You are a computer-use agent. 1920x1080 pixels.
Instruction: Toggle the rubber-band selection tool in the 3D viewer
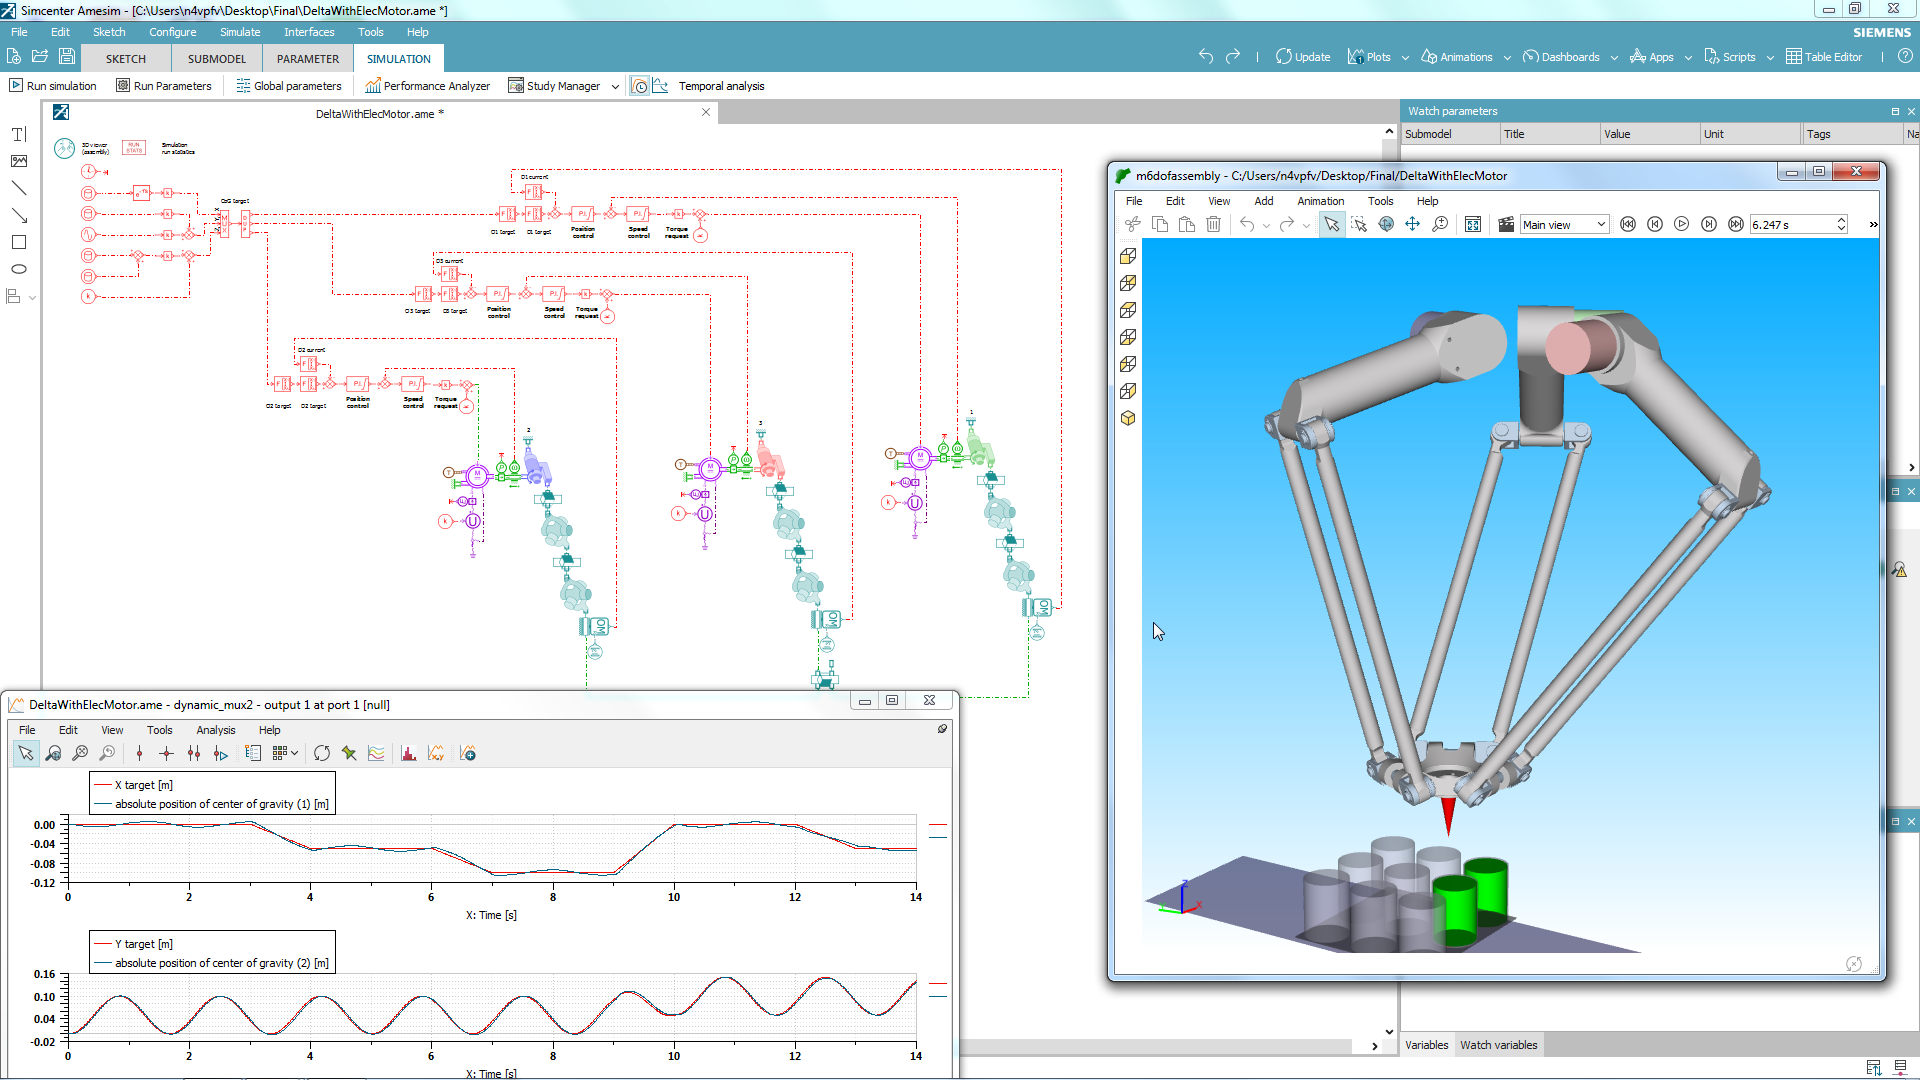click(x=1359, y=224)
